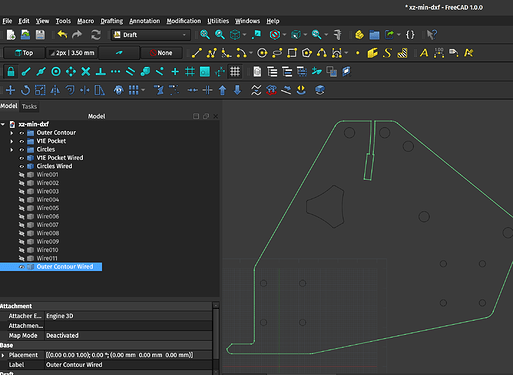
Task: Edit the Label field Outer Contour Wired
Action: tap(128, 365)
